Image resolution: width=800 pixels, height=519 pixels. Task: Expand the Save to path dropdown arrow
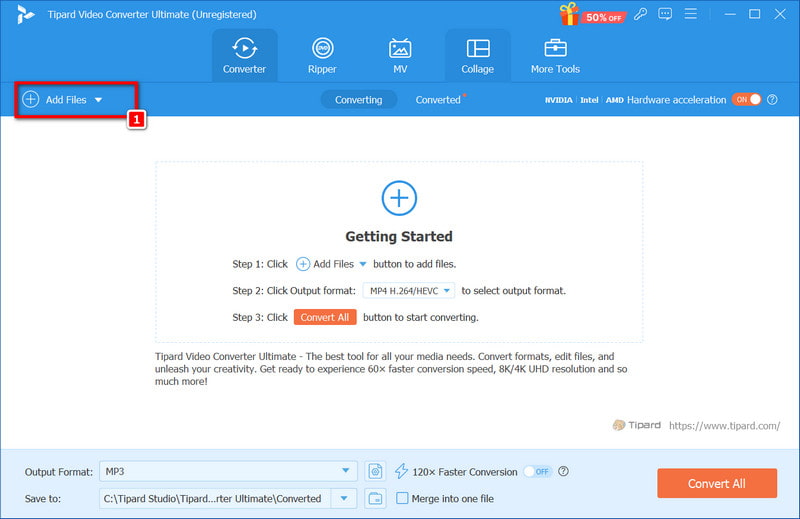pyautogui.click(x=344, y=499)
